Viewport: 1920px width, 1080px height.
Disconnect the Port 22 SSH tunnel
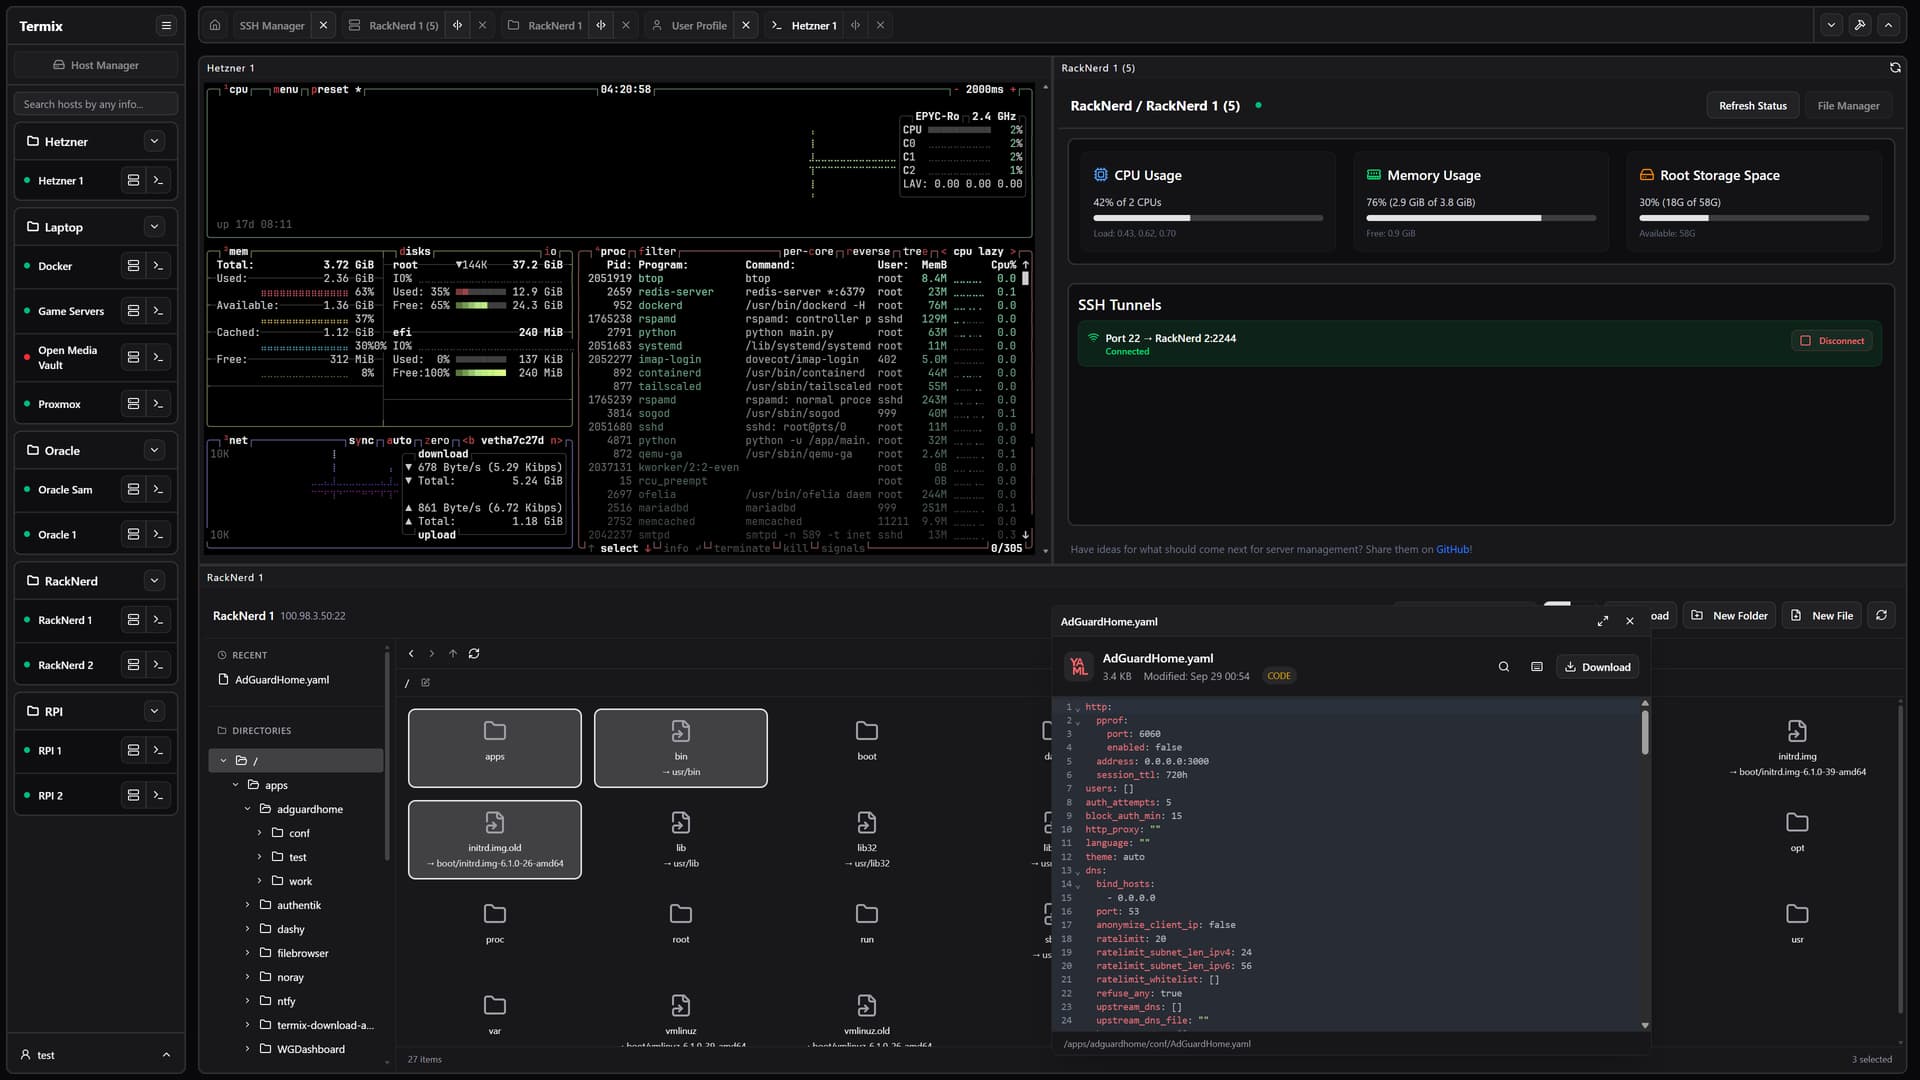tap(1832, 341)
